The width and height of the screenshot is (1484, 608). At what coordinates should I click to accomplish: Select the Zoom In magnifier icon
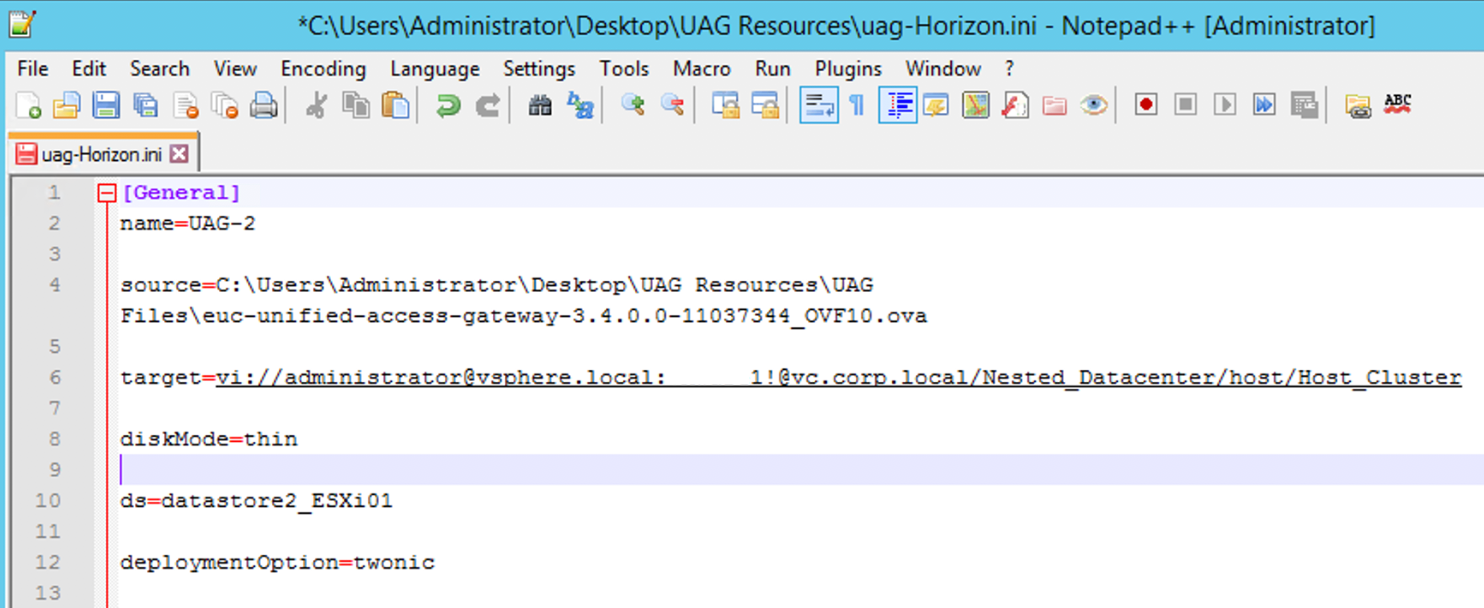point(631,104)
